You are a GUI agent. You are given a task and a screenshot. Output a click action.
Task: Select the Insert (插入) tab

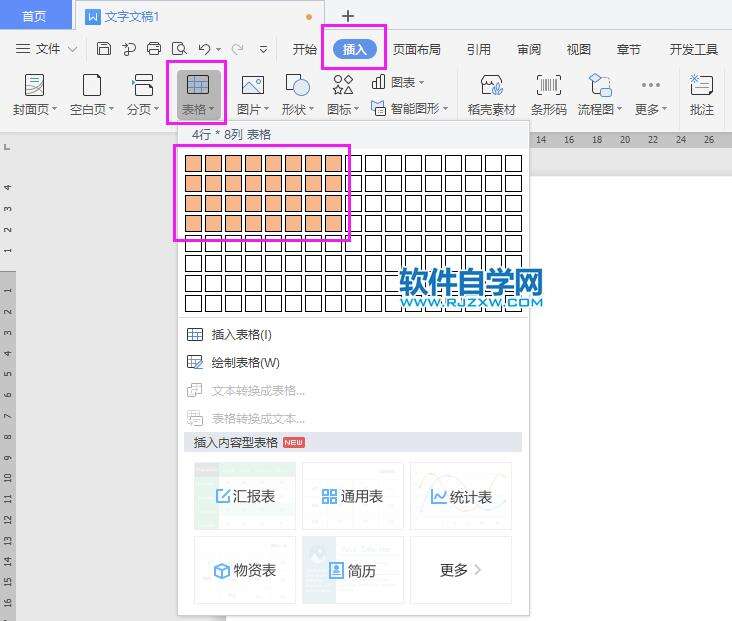pyautogui.click(x=354, y=49)
